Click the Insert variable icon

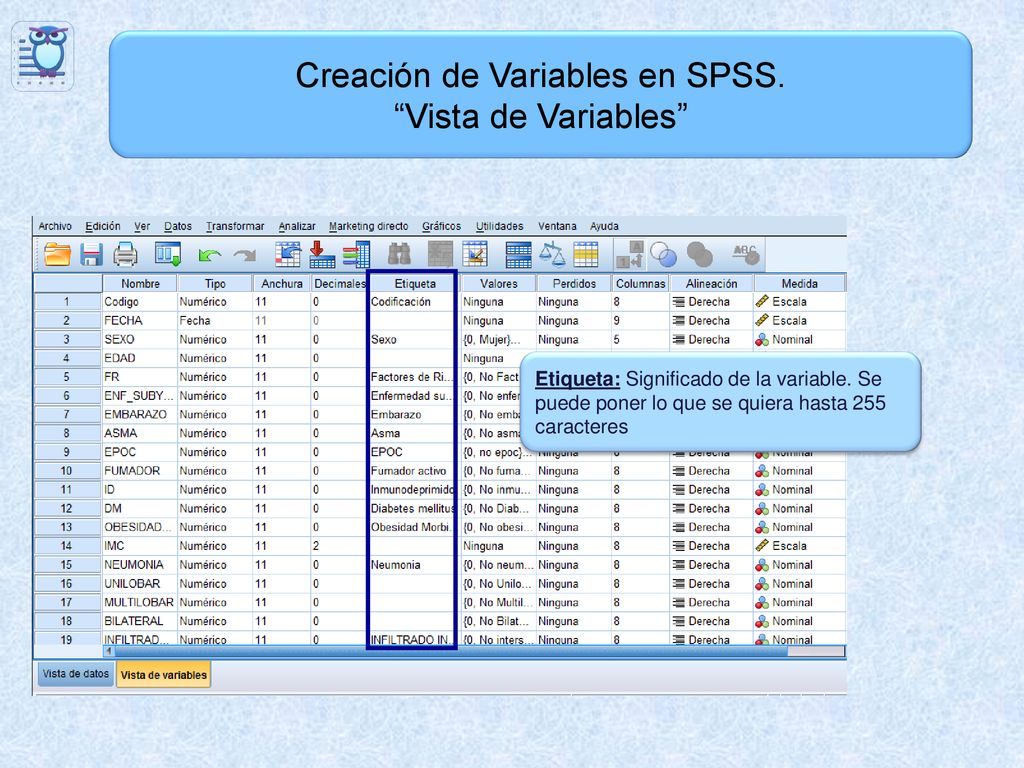click(x=475, y=255)
